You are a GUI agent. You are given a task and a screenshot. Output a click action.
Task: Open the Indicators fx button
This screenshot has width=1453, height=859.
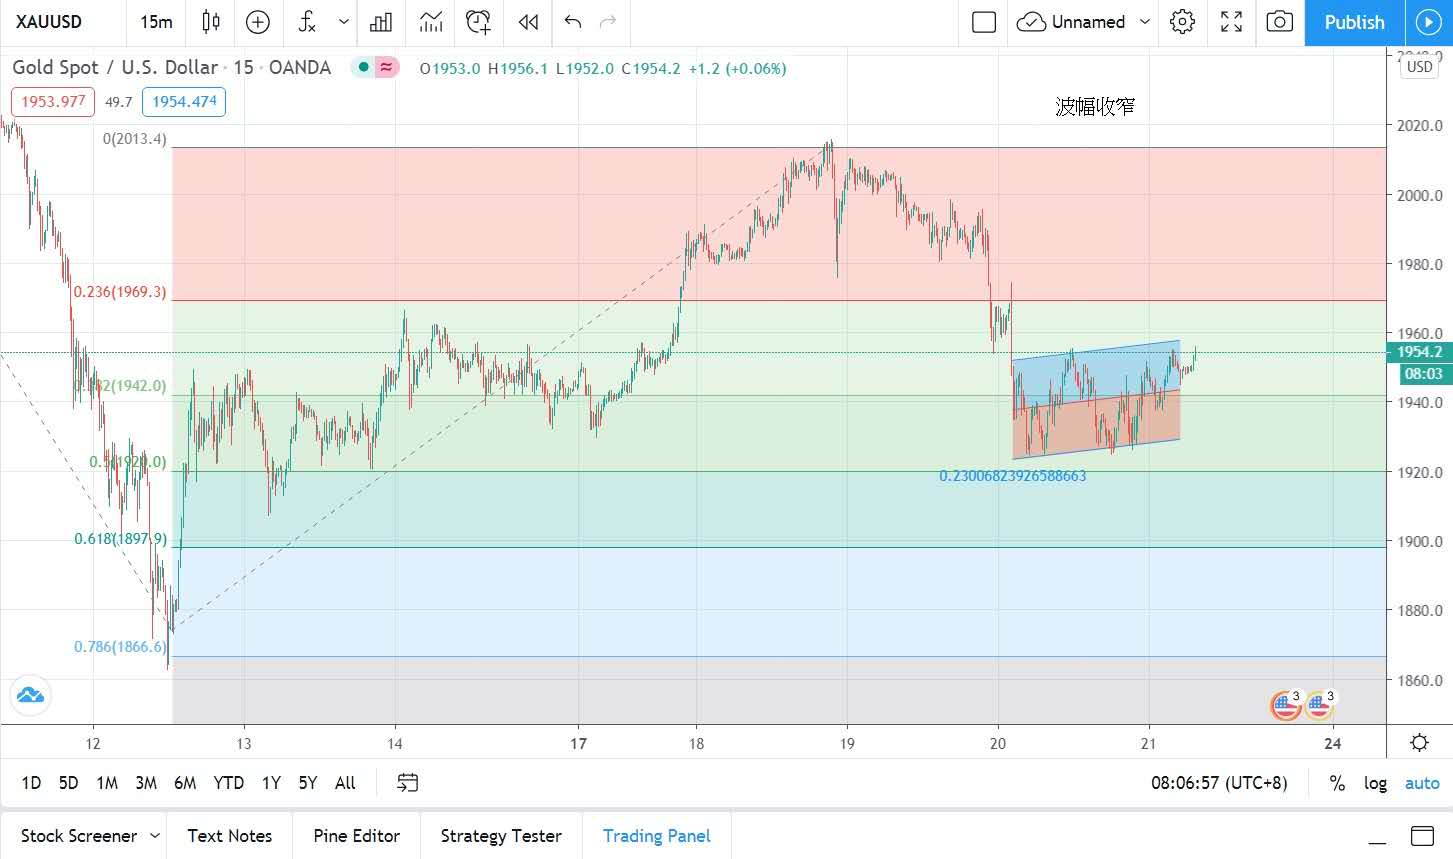click(x=307, y=22)
